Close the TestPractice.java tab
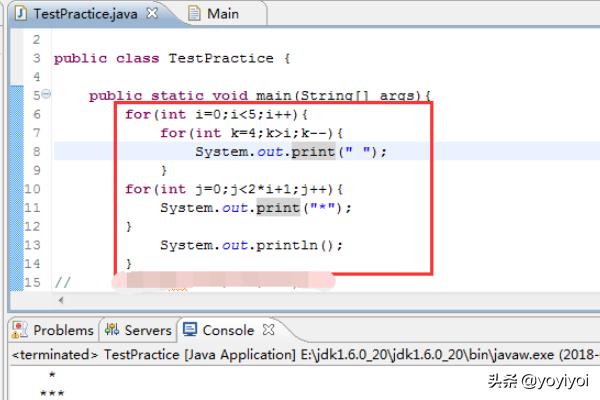The width and height of the screenshot is (600, 400). [152, 13]
